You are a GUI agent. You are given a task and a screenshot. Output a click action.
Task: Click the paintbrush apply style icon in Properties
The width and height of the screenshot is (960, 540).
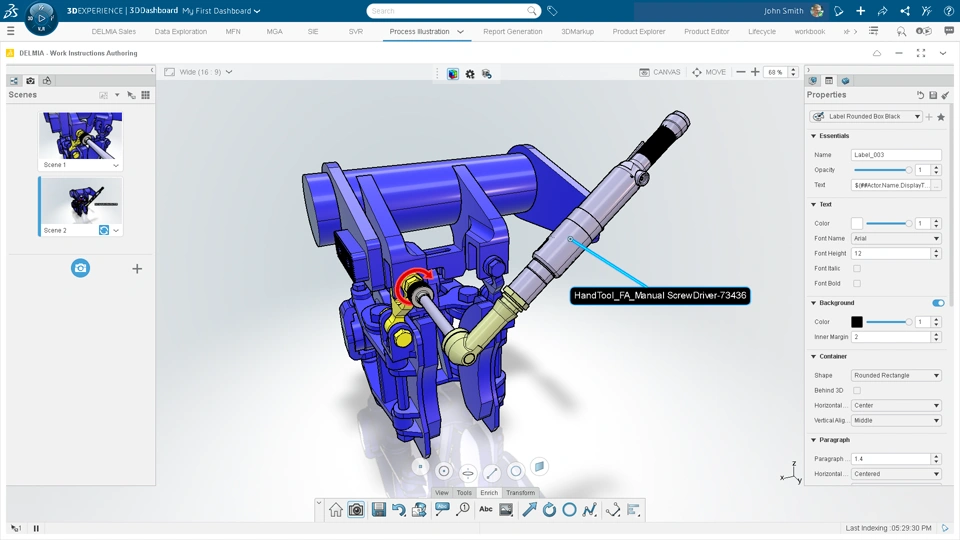pos(945,95)
